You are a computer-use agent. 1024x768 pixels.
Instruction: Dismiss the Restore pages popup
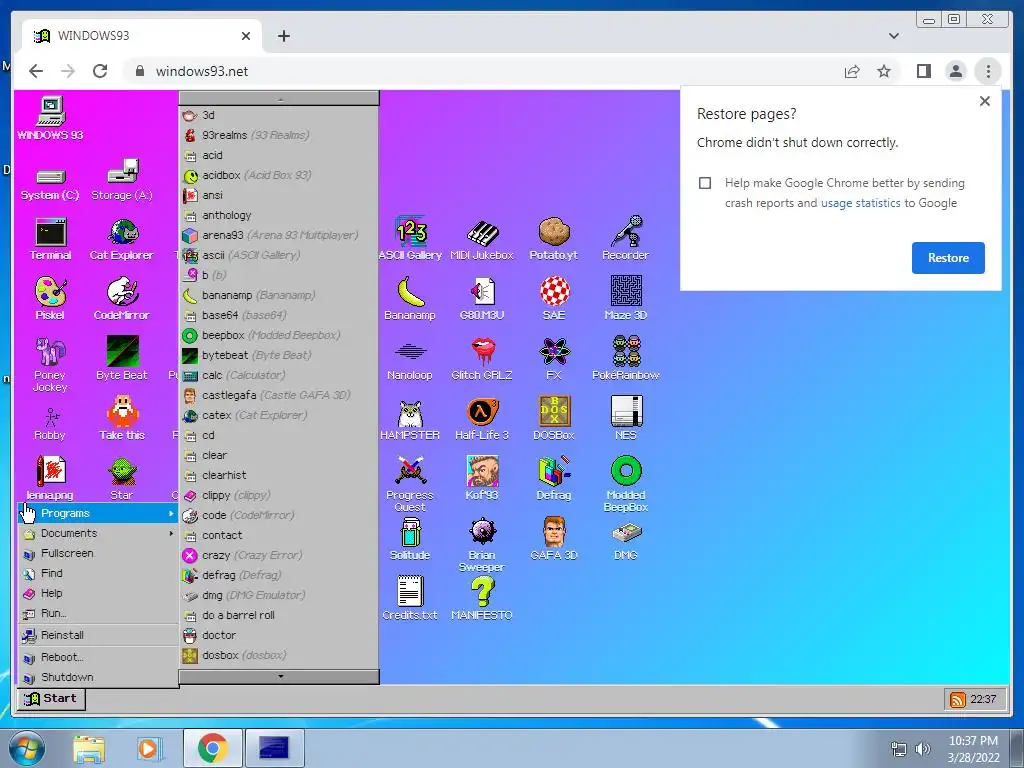point(985,101)
